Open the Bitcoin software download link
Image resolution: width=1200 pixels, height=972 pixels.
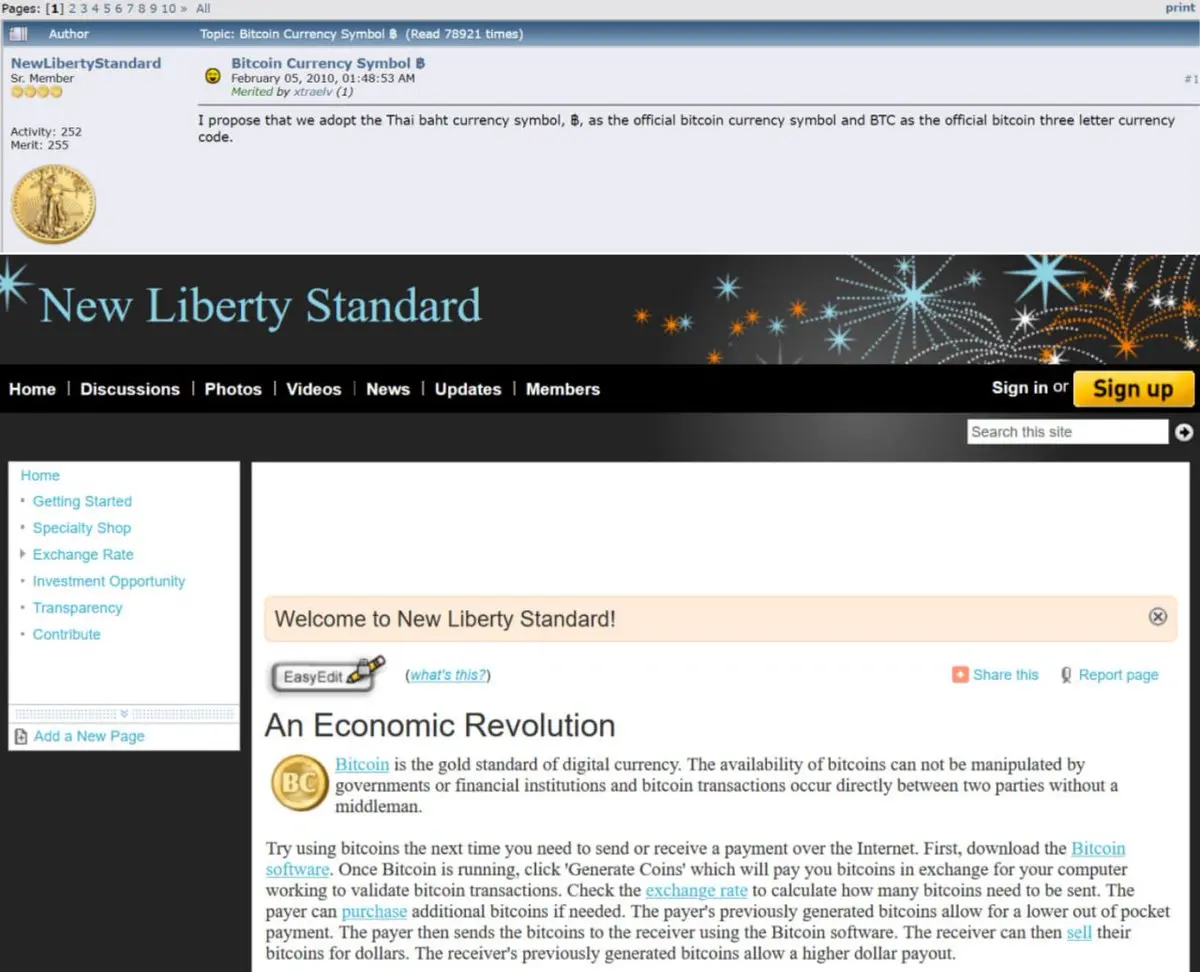click(x=1098, y=849)
